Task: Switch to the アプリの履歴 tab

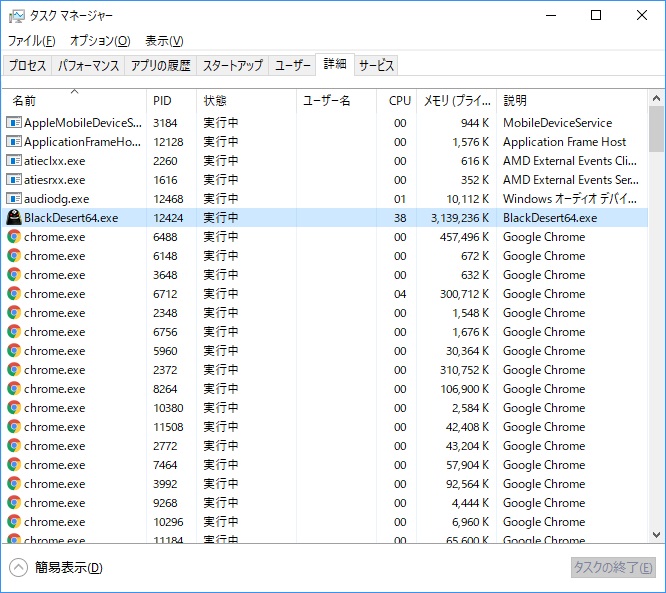Action: (160, 65)
